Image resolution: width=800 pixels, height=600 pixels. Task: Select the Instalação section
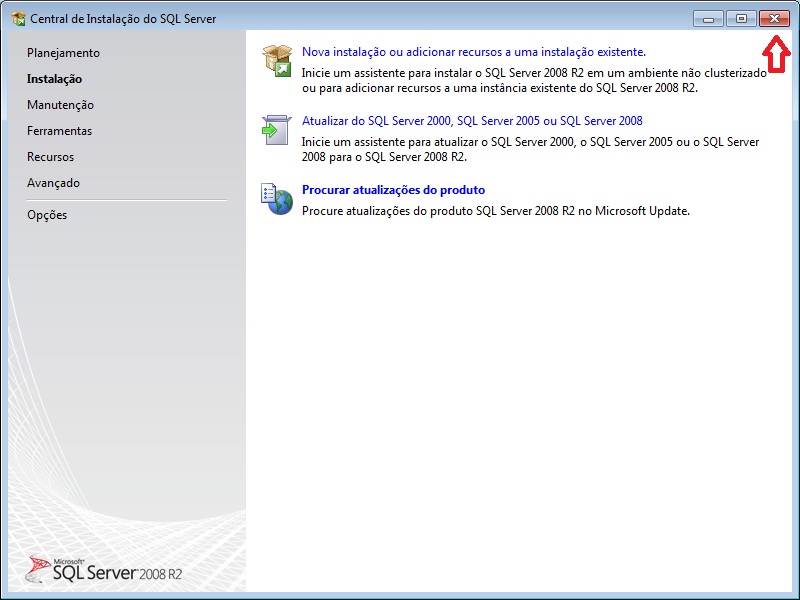click(x=55, y=79)
